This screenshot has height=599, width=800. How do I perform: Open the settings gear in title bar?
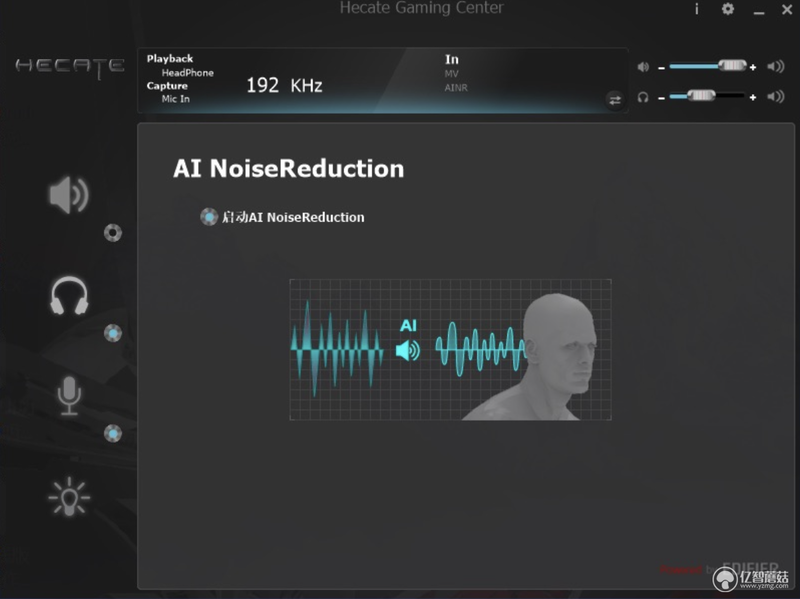click(728, 9)
